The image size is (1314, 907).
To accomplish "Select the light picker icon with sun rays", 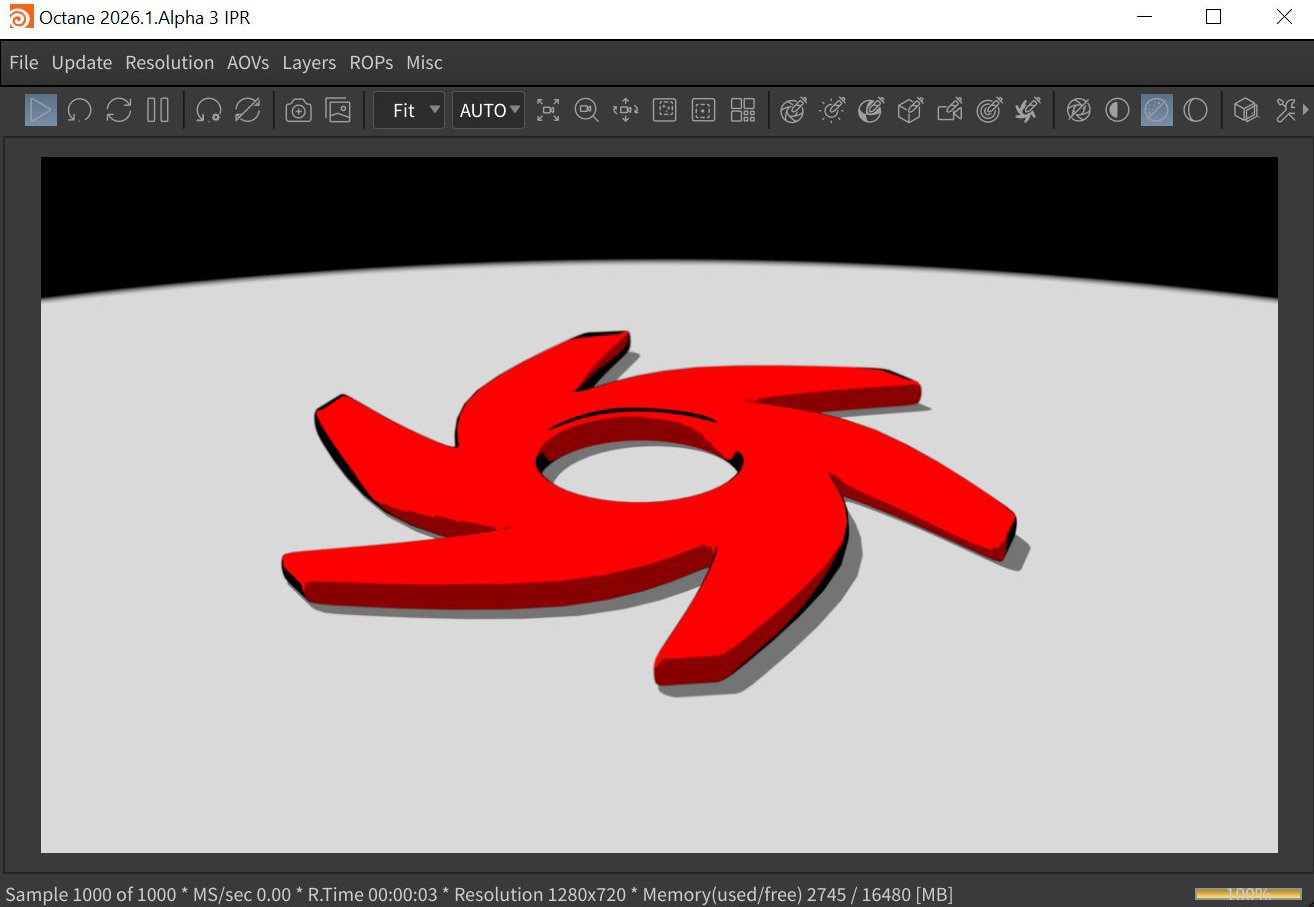I will tap(832, 110).
